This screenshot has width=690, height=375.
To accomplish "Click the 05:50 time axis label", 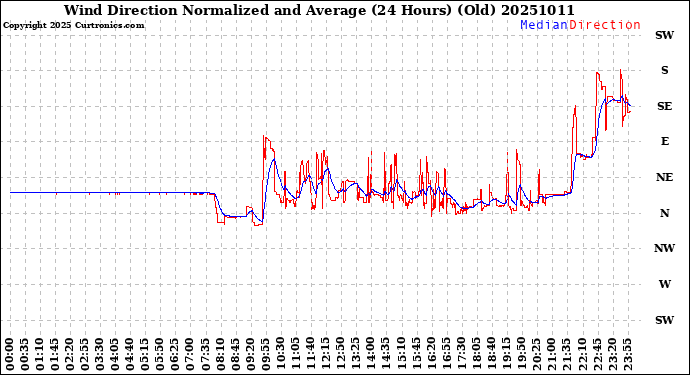I will 160,354.
